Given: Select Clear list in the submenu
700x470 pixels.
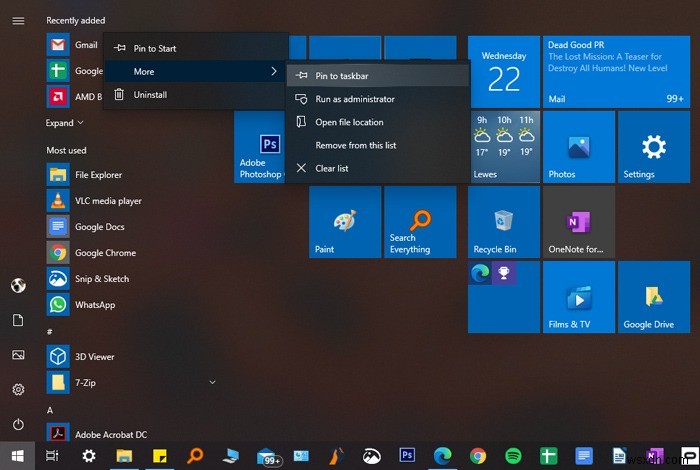Looking at the screenshot, I should pyautogui.click(x=378, y=168).
